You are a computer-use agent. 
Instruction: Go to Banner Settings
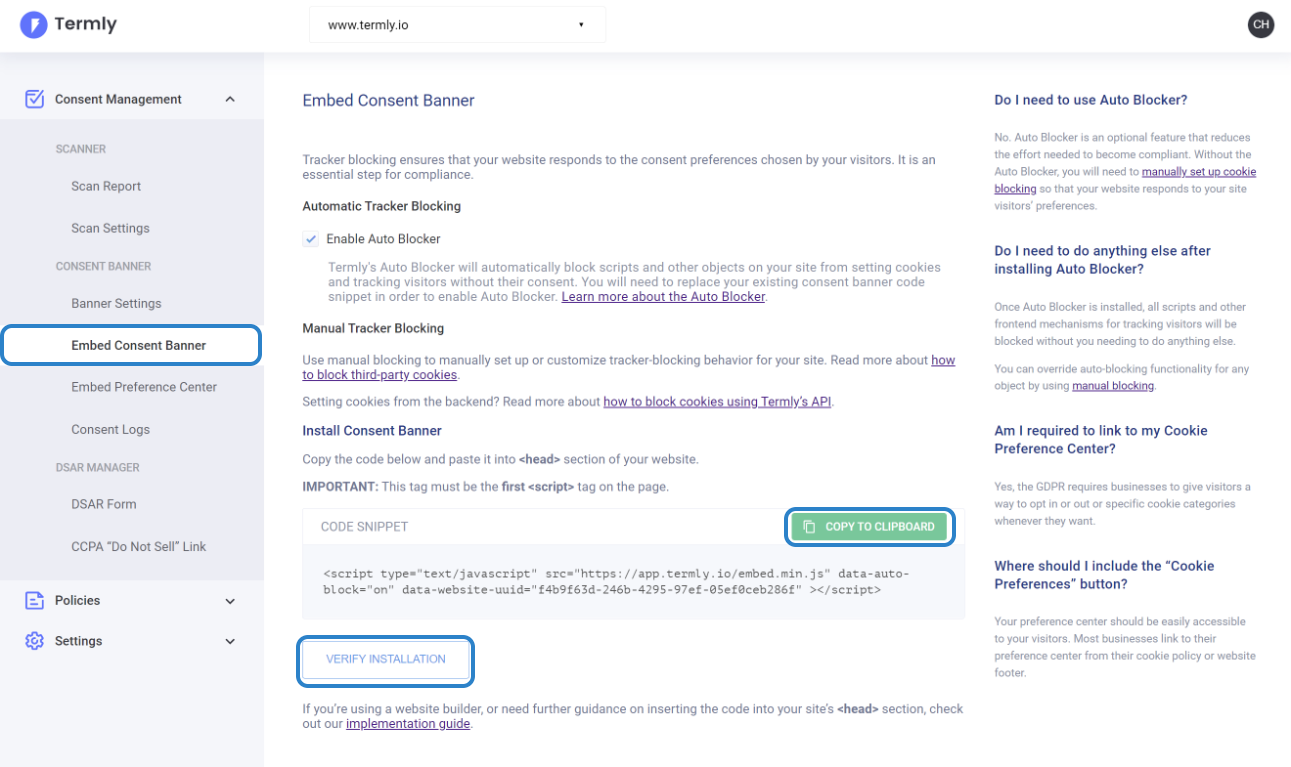tap(116, 303)
